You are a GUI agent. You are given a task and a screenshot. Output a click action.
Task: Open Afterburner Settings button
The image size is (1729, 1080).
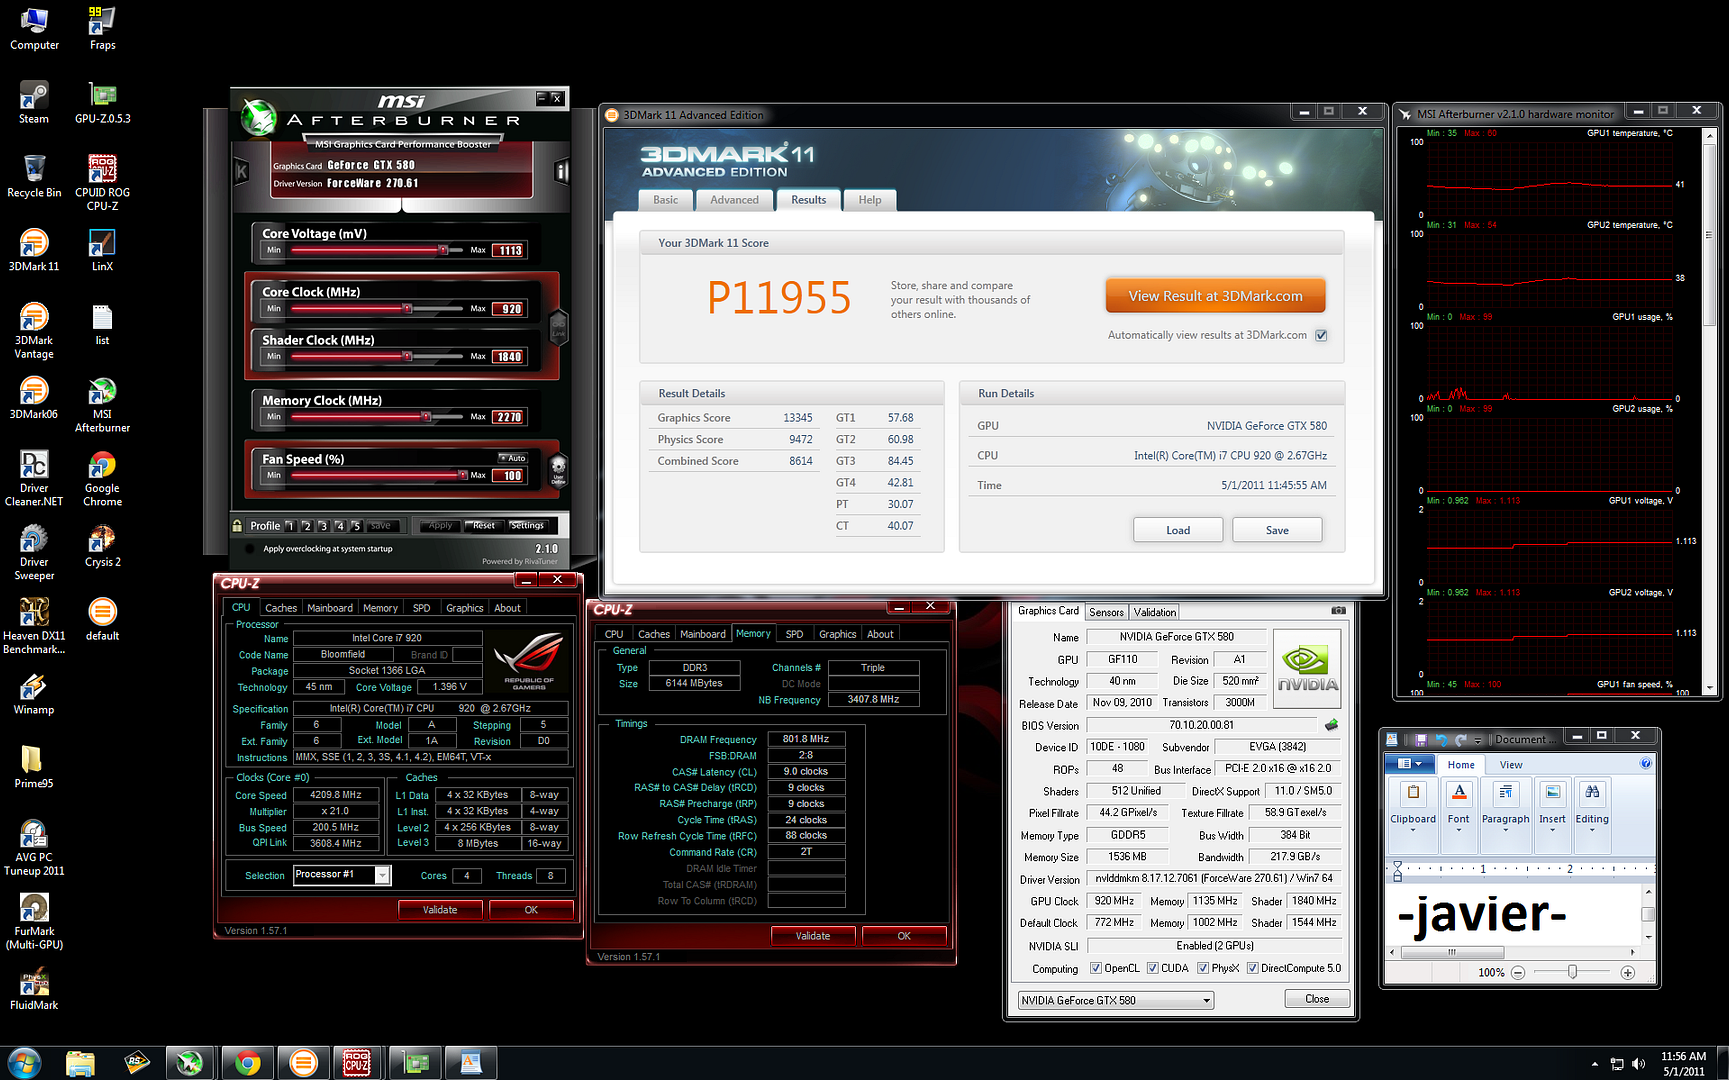click(x=527, y=525)
